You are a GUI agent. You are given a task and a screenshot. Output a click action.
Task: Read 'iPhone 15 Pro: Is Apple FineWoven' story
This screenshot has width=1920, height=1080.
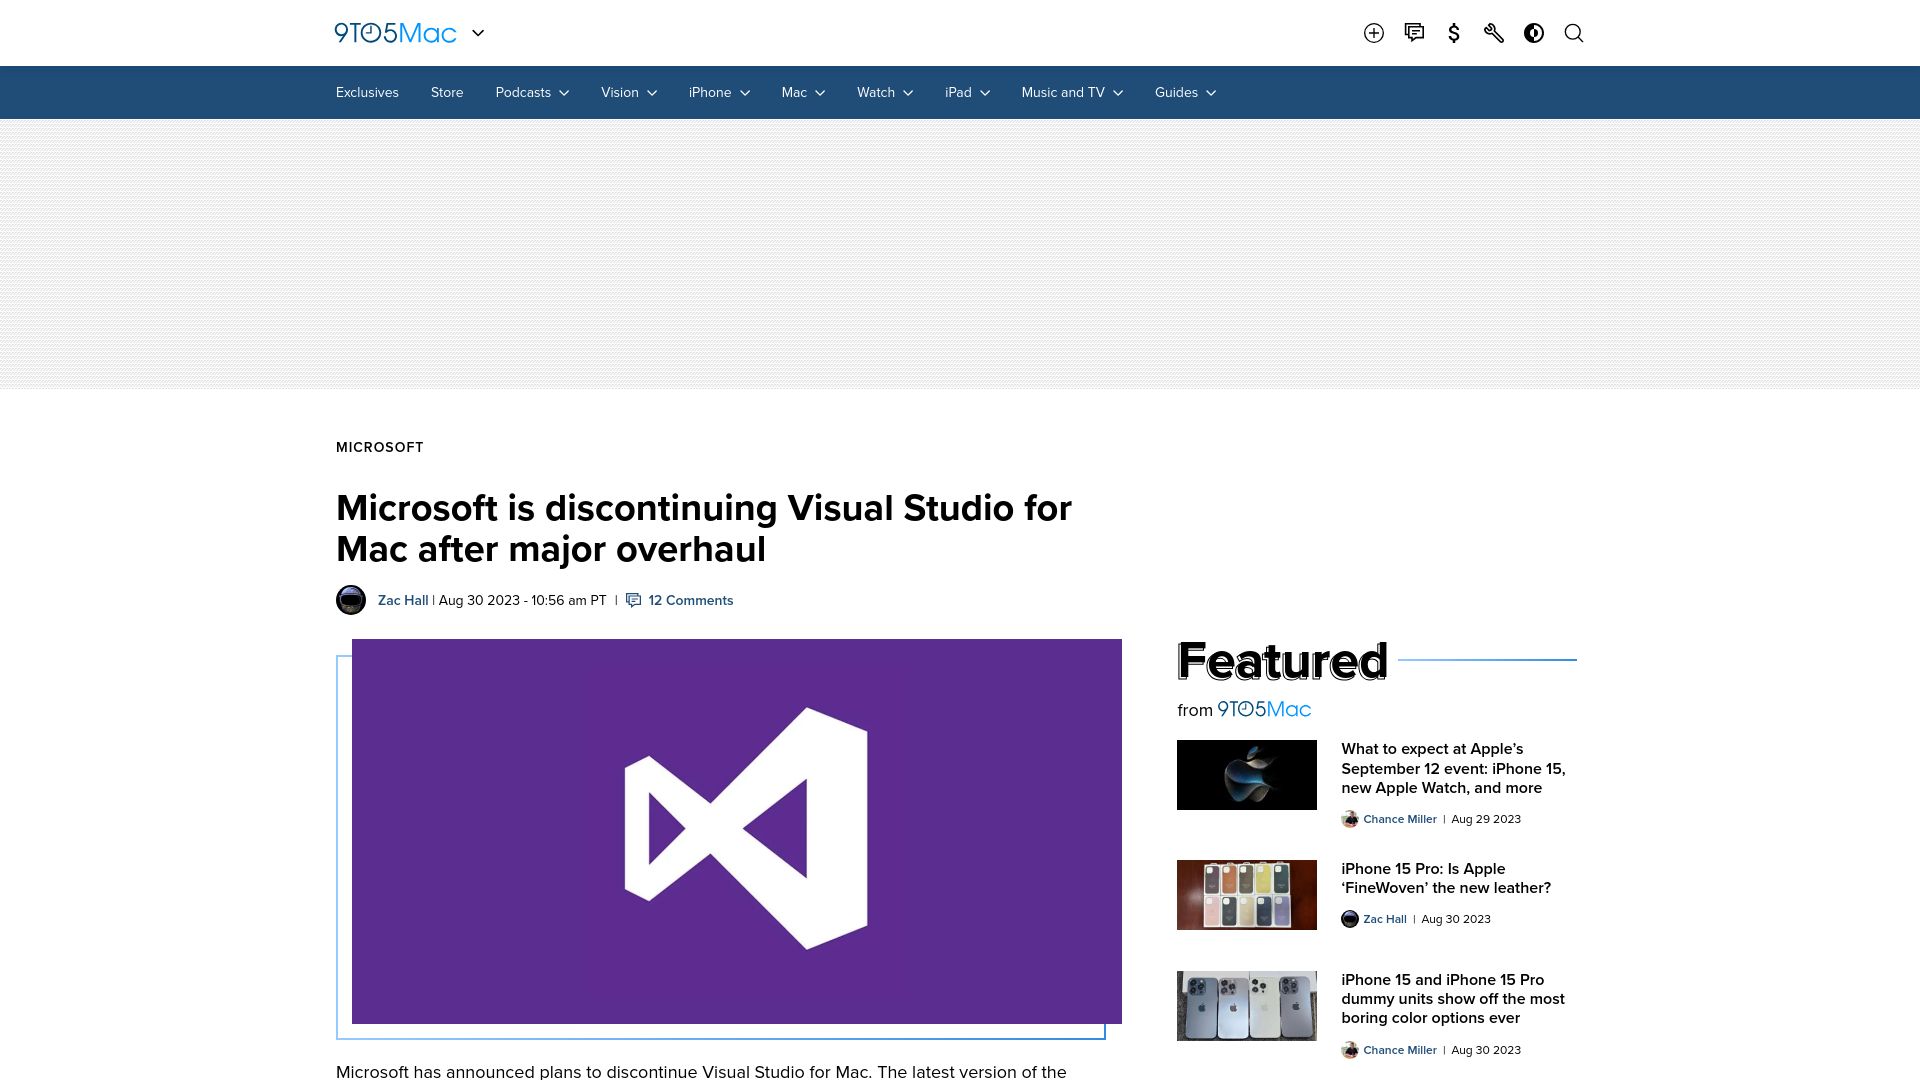coord(1446,878)
